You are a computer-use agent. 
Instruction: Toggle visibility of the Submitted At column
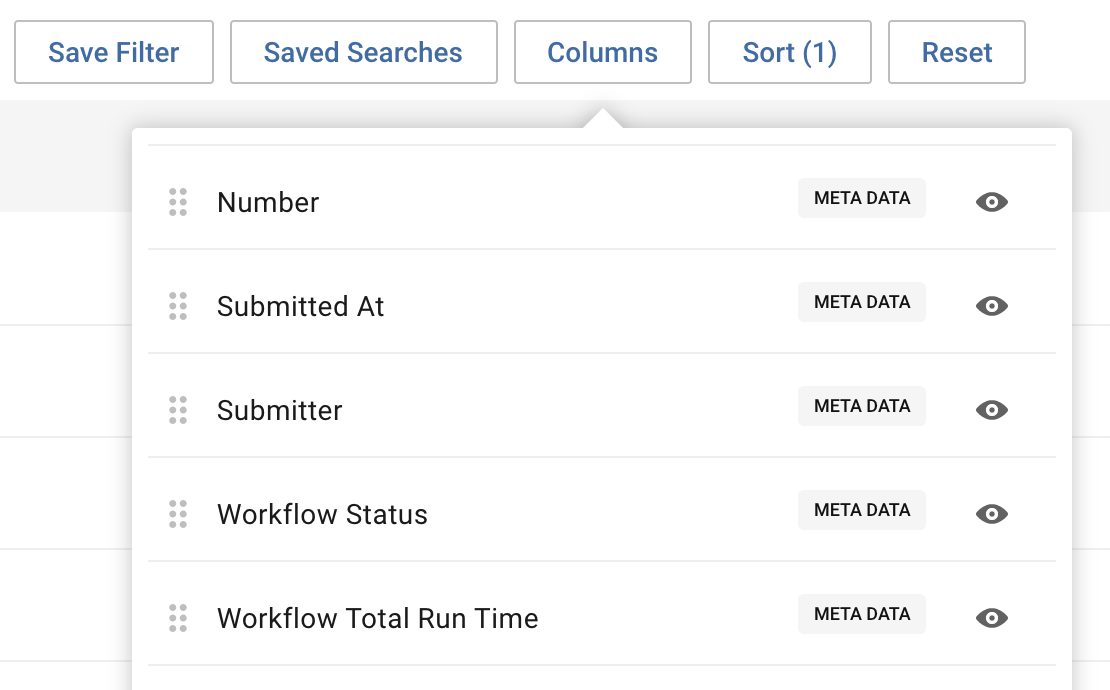coord(991,306)
